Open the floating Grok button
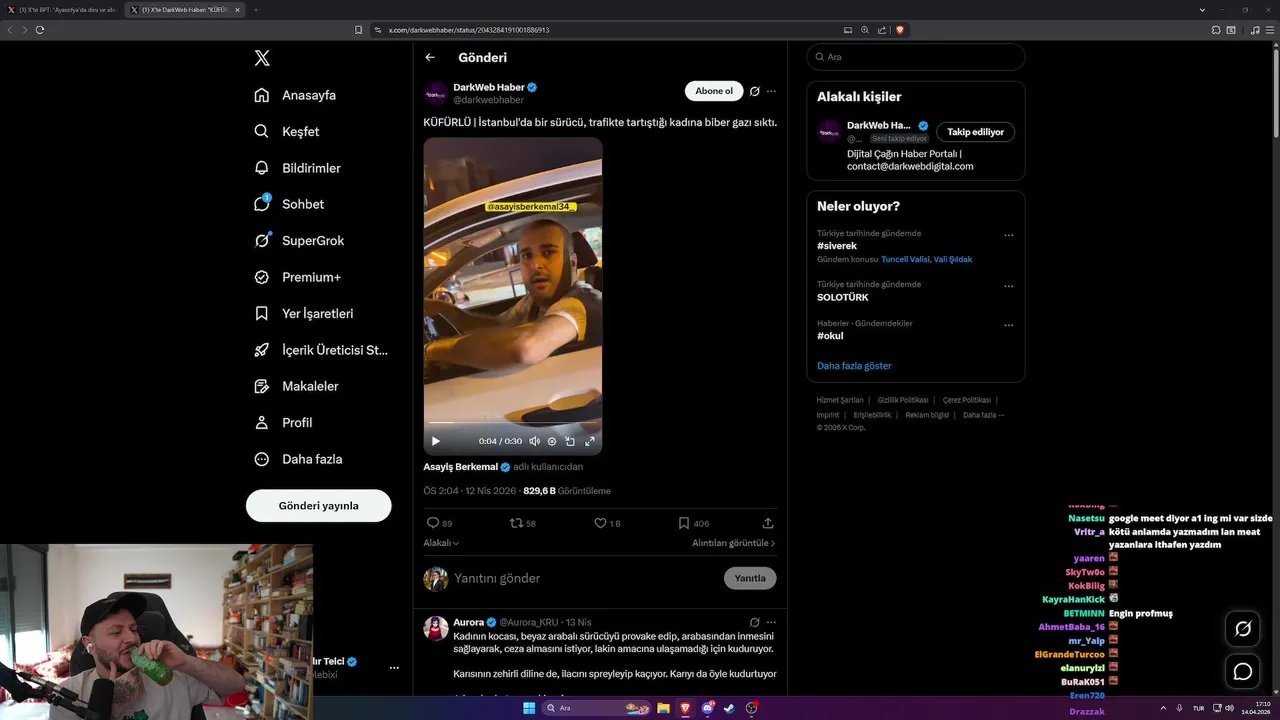 pos(1243,629)
